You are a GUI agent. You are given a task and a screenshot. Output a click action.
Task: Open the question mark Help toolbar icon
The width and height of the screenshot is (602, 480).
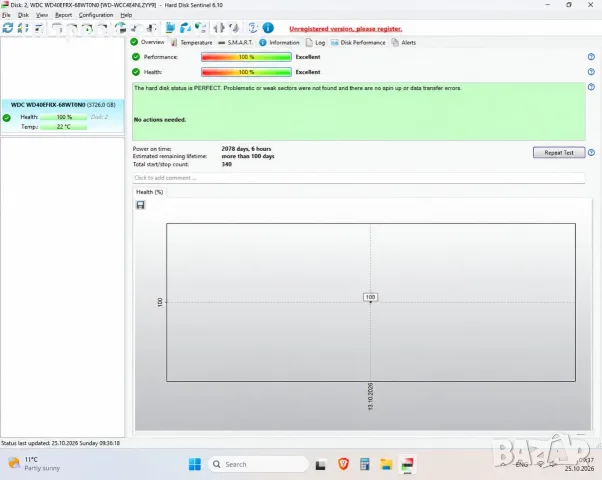point(253,28)
